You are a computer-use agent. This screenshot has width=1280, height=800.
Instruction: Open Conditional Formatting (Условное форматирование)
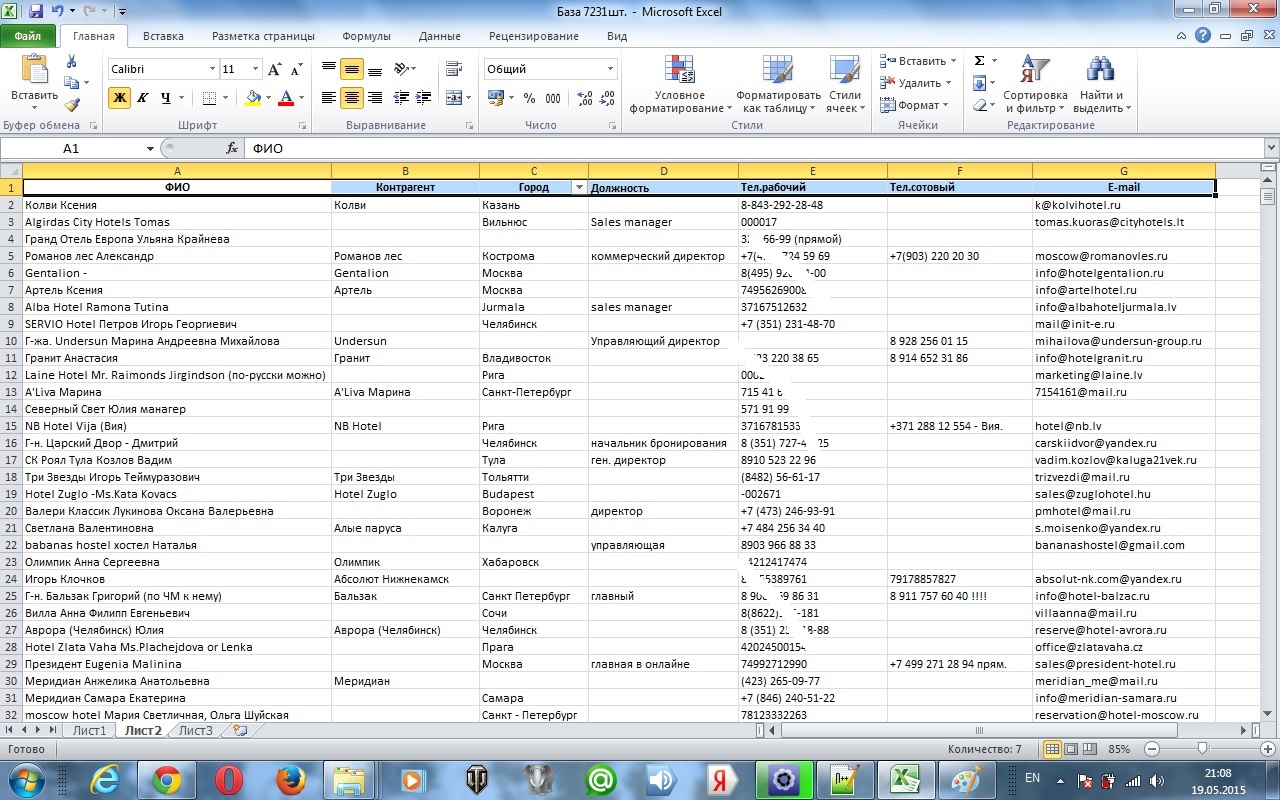680,84
